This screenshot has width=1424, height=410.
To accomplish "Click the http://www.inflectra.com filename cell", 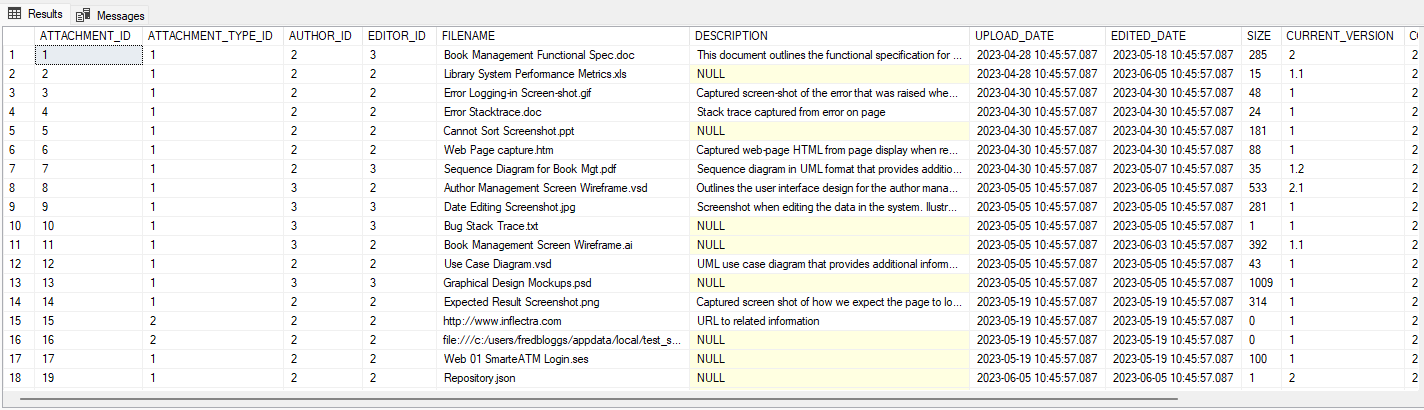I will 502,321.
